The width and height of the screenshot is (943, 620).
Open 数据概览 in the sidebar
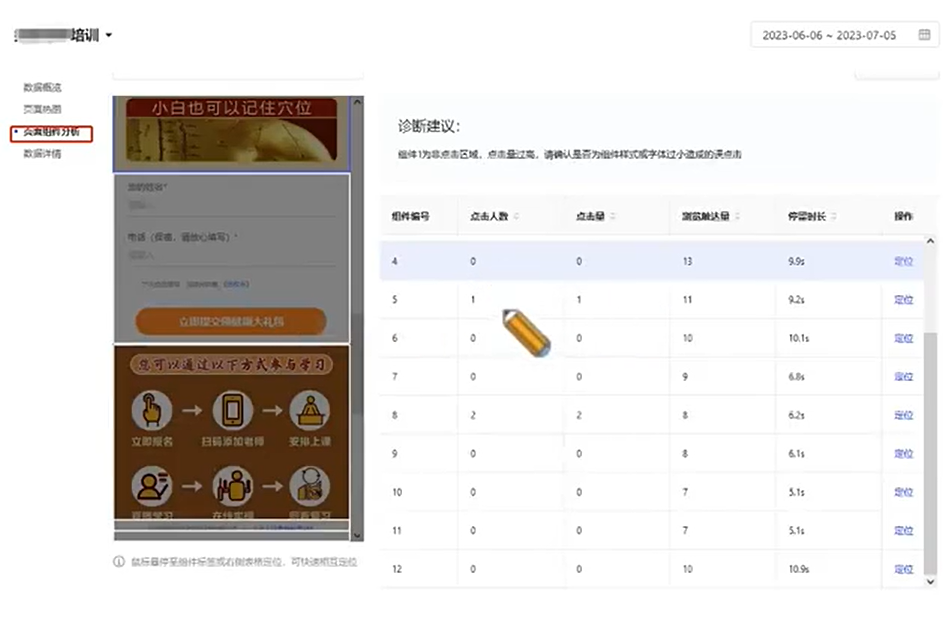click(x=42, y=87)
